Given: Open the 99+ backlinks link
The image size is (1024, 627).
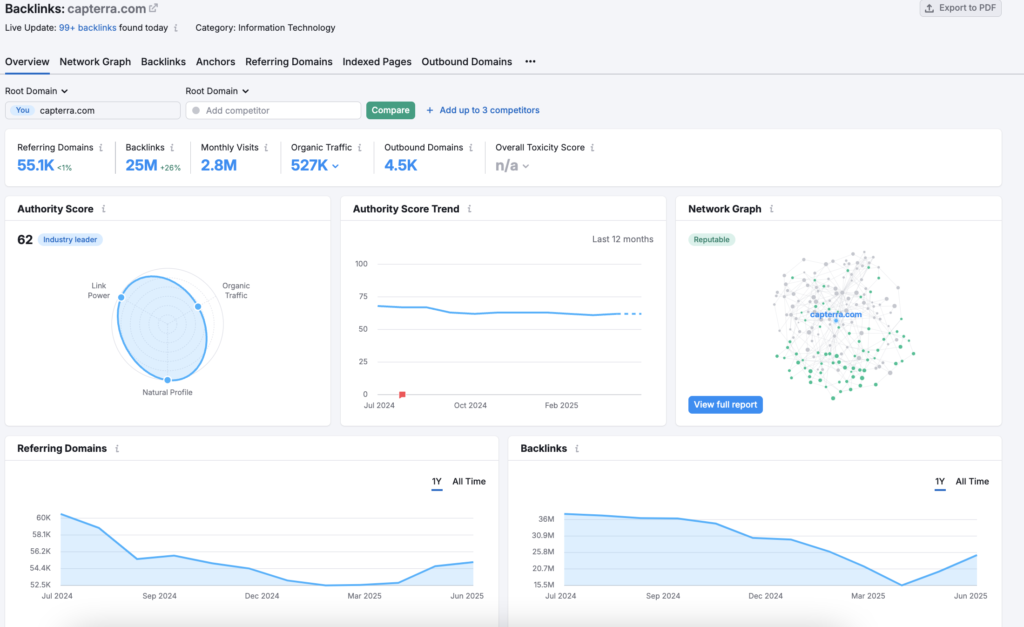Looking at the screenshot, I should pyautogui.click(x=88, y=28).
